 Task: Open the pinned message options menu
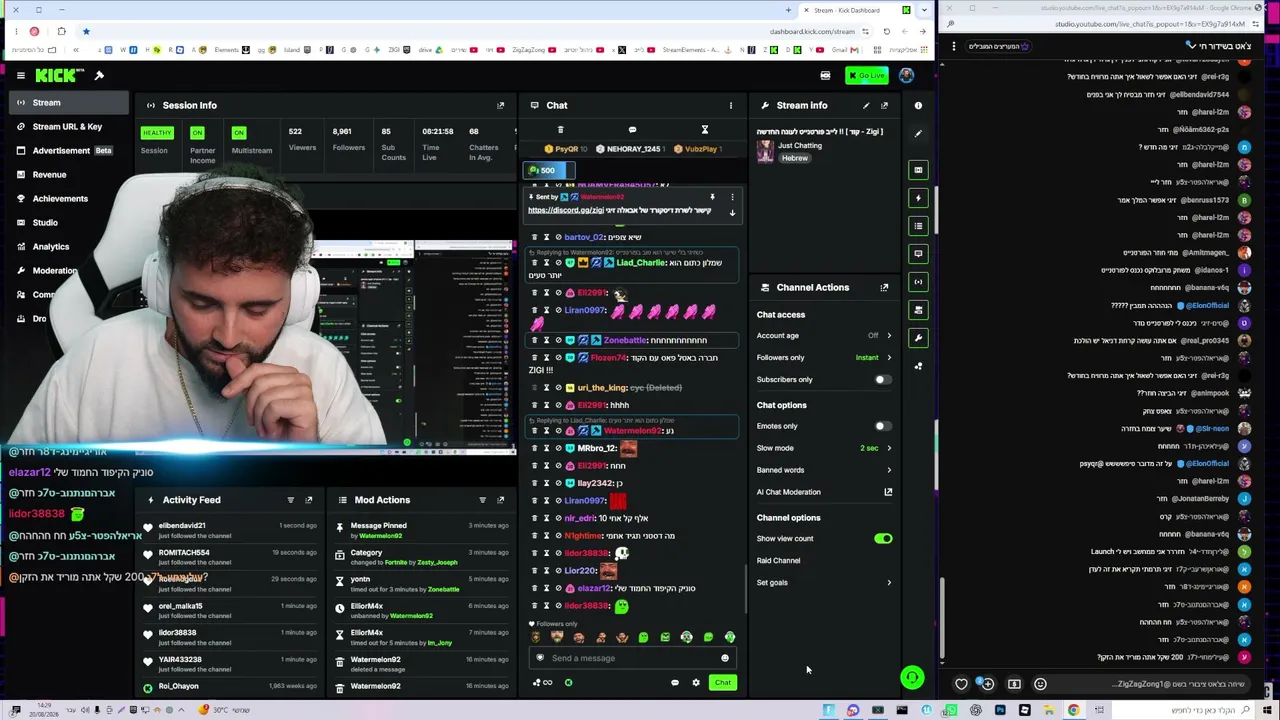[732, 197]
